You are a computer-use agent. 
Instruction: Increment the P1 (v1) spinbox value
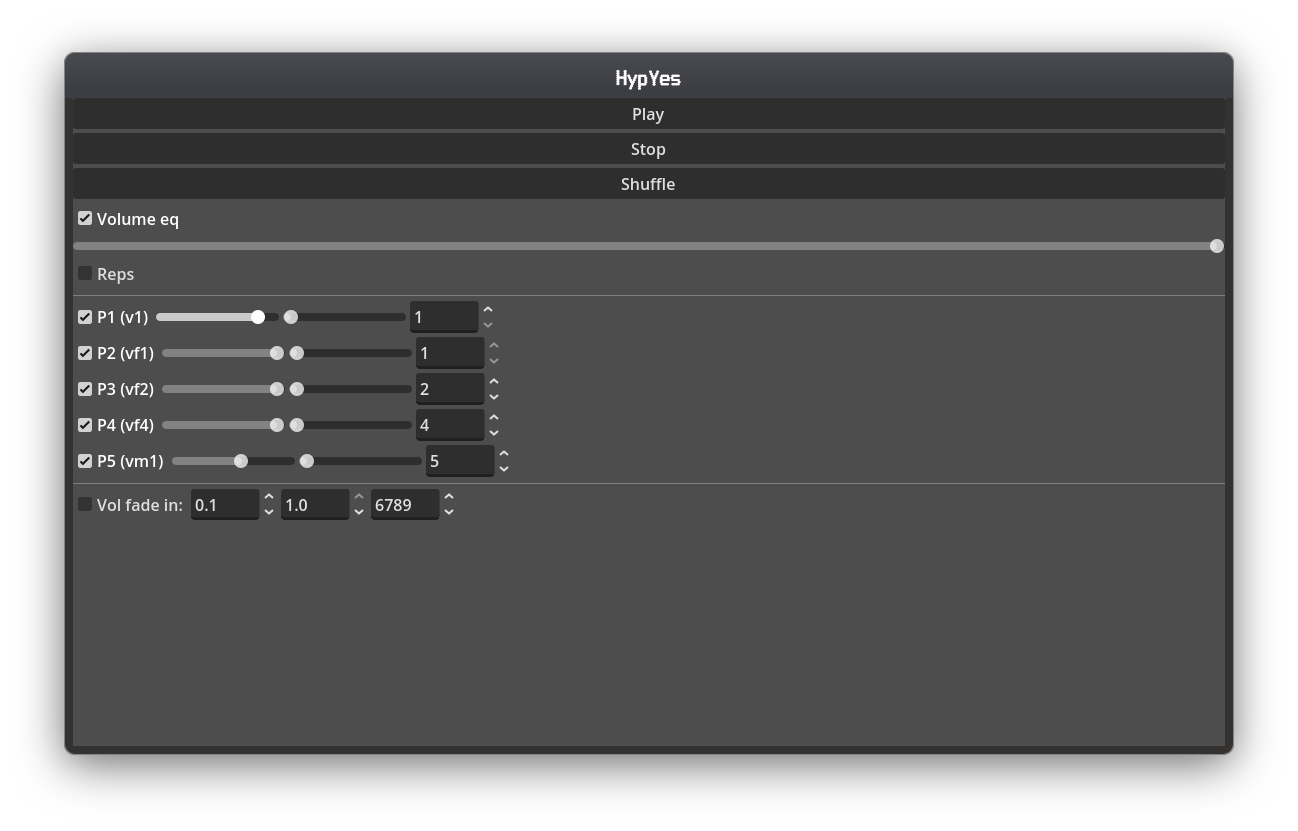pyautogui.click(x=488, y=310)
